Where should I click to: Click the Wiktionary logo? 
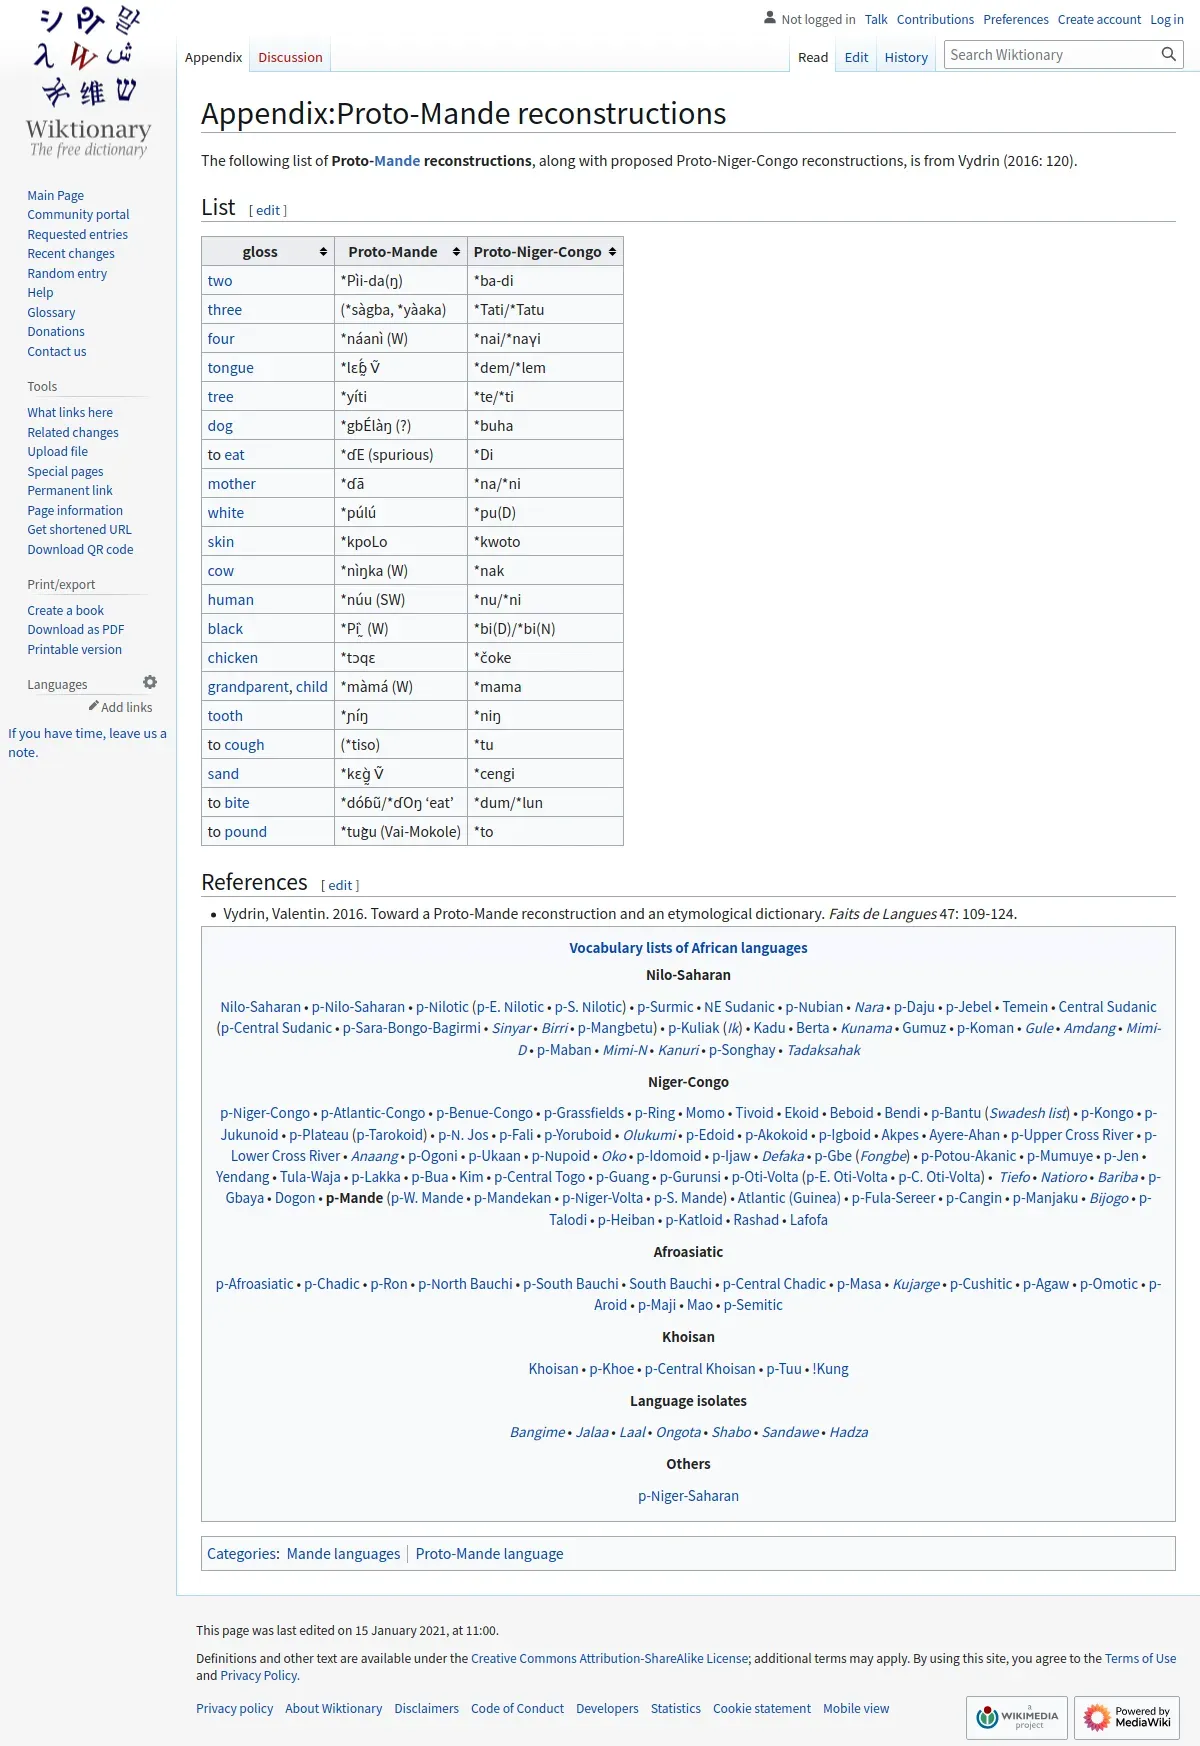click(88, 82)
